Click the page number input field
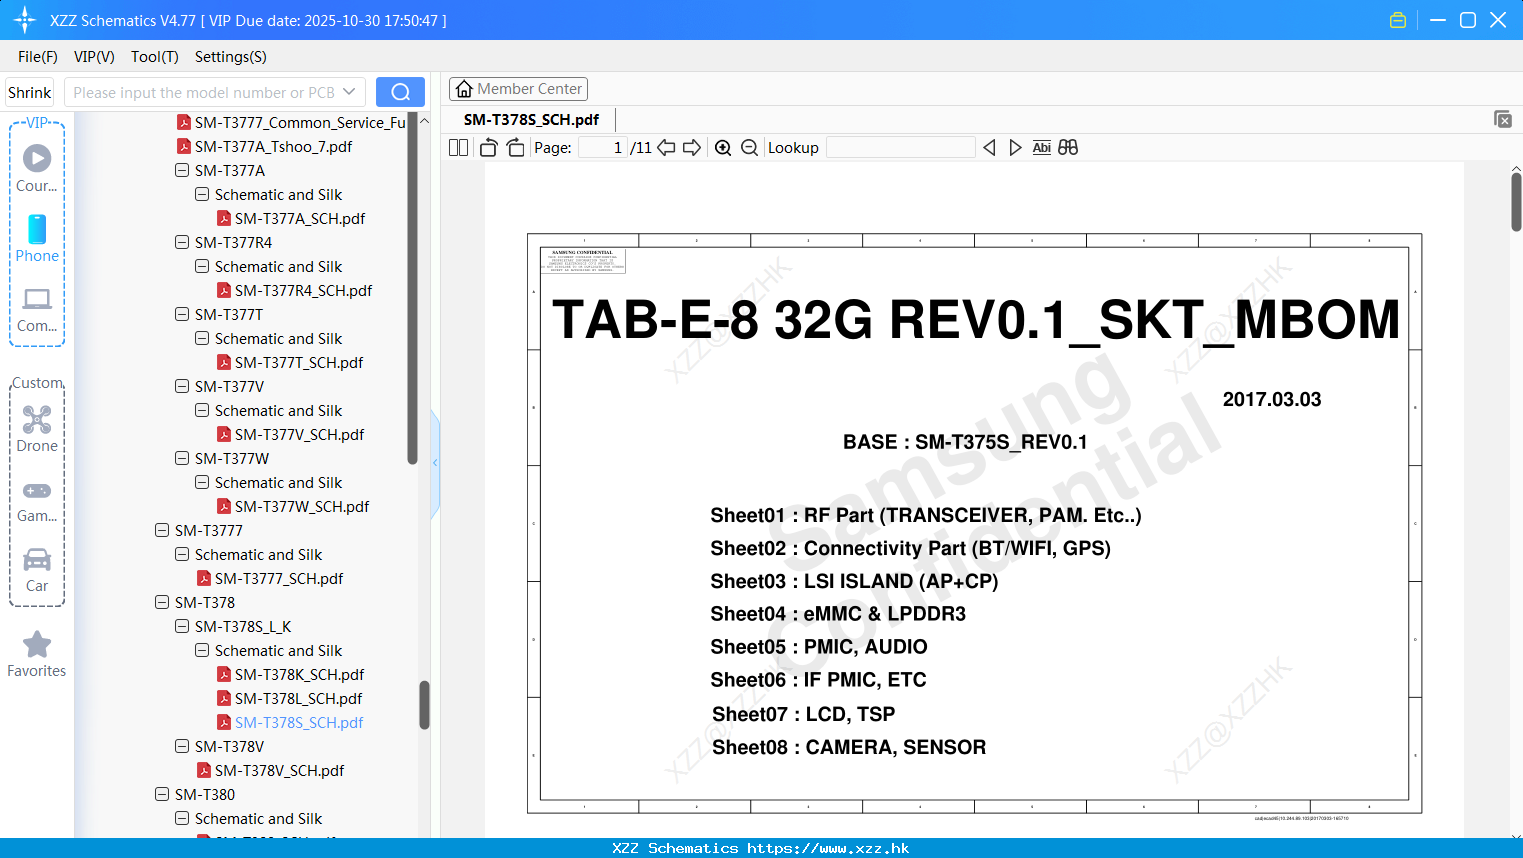This screenshot has width=1523, height=858. [603, 148]
